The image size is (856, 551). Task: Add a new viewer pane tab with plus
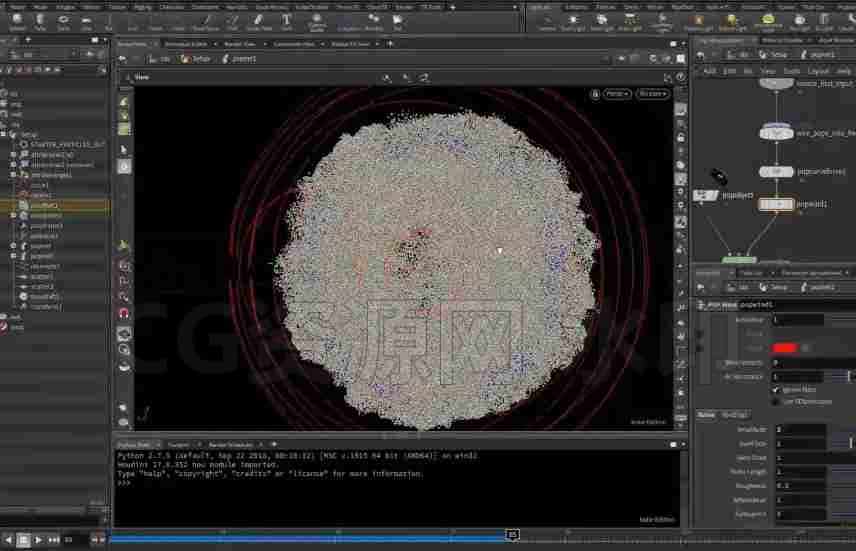[x=390, y=44]
